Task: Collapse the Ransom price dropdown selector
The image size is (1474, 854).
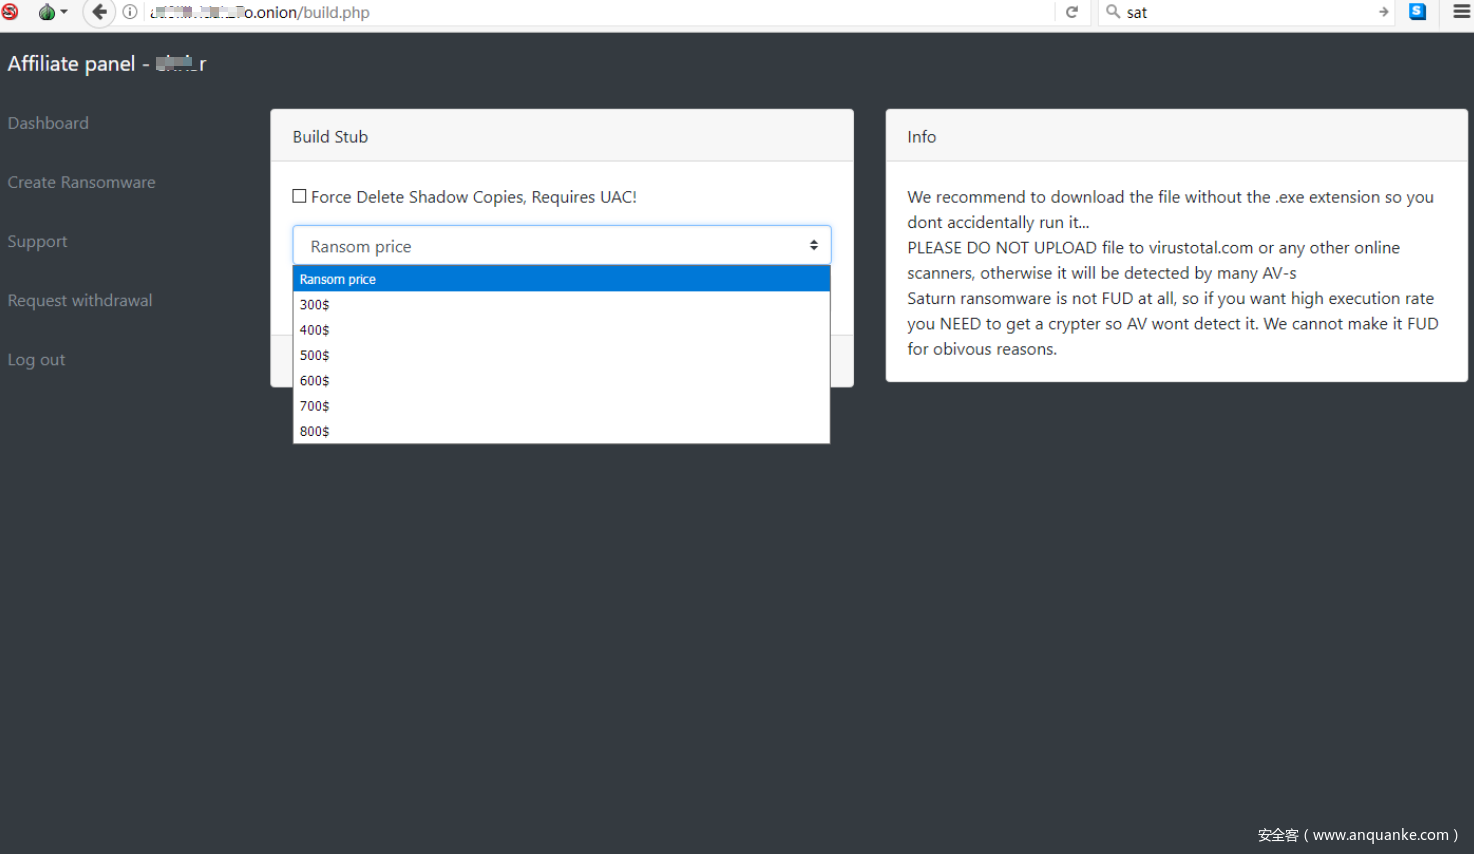Action: 561,246
